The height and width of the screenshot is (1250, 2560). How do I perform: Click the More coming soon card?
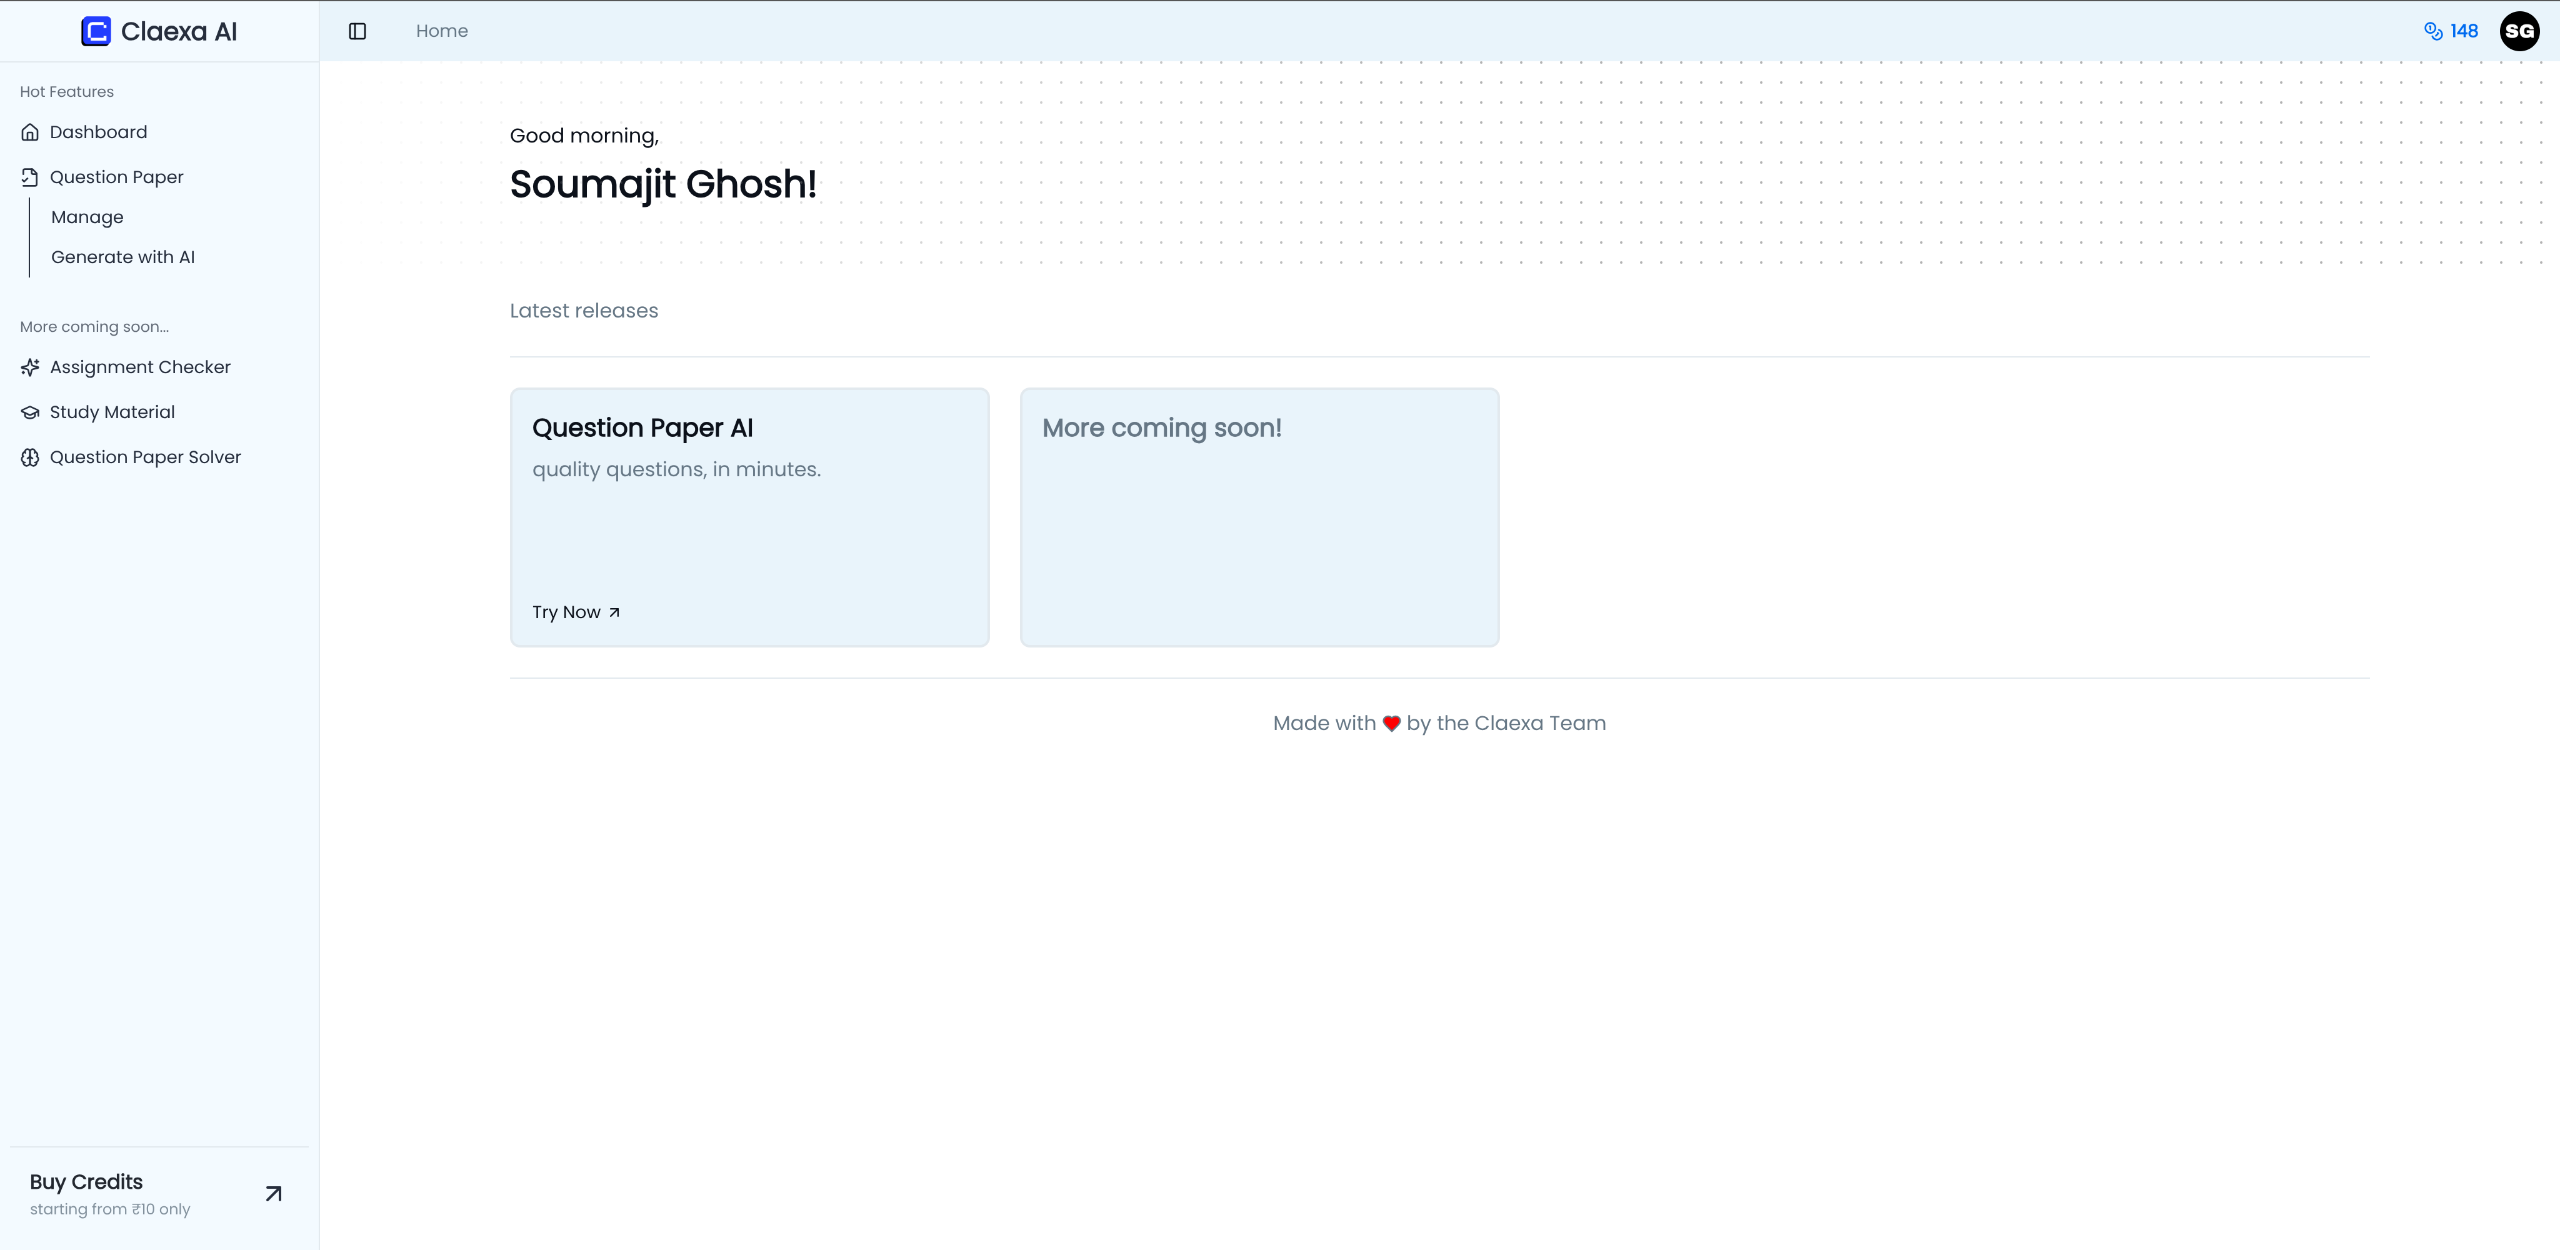[1259, 517]
